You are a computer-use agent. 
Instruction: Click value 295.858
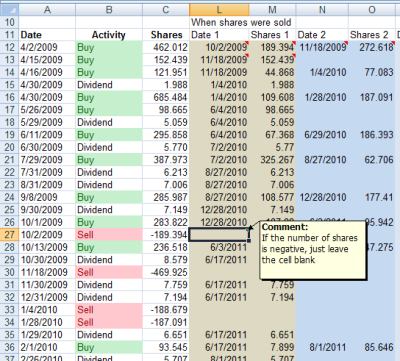coord(166,135)
